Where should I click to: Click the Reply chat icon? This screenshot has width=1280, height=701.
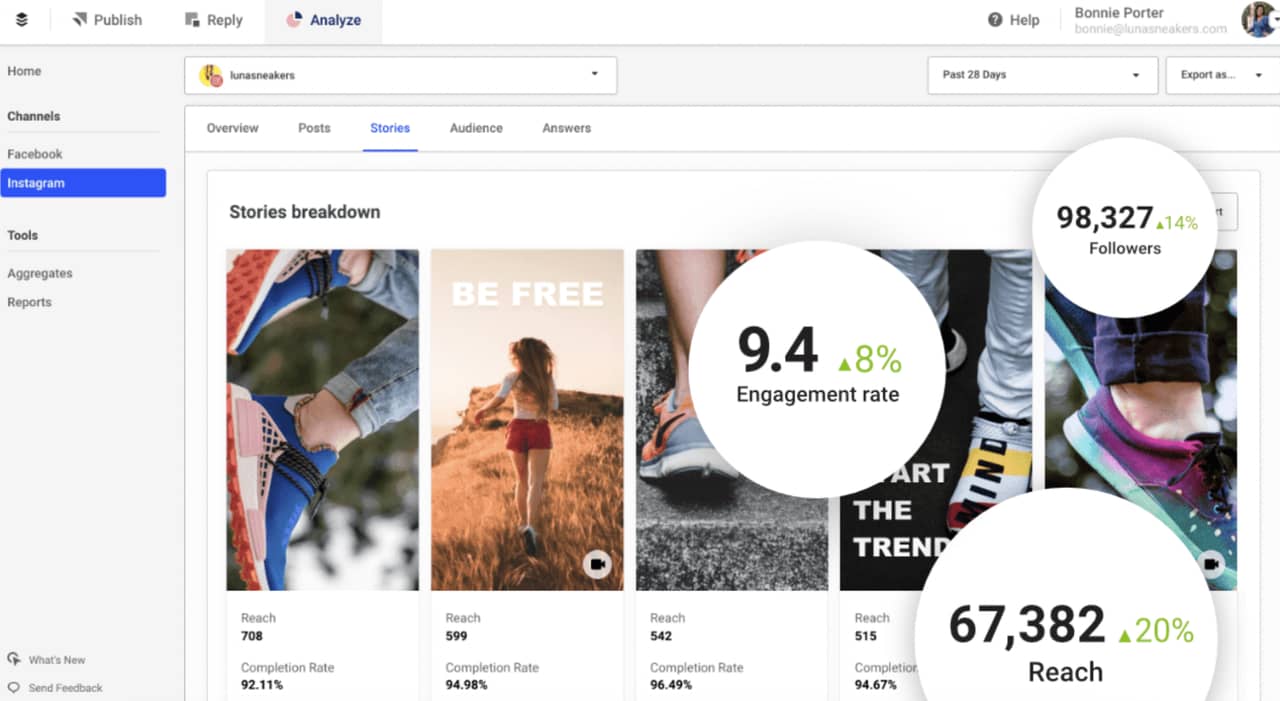click(x=190, y=19)
